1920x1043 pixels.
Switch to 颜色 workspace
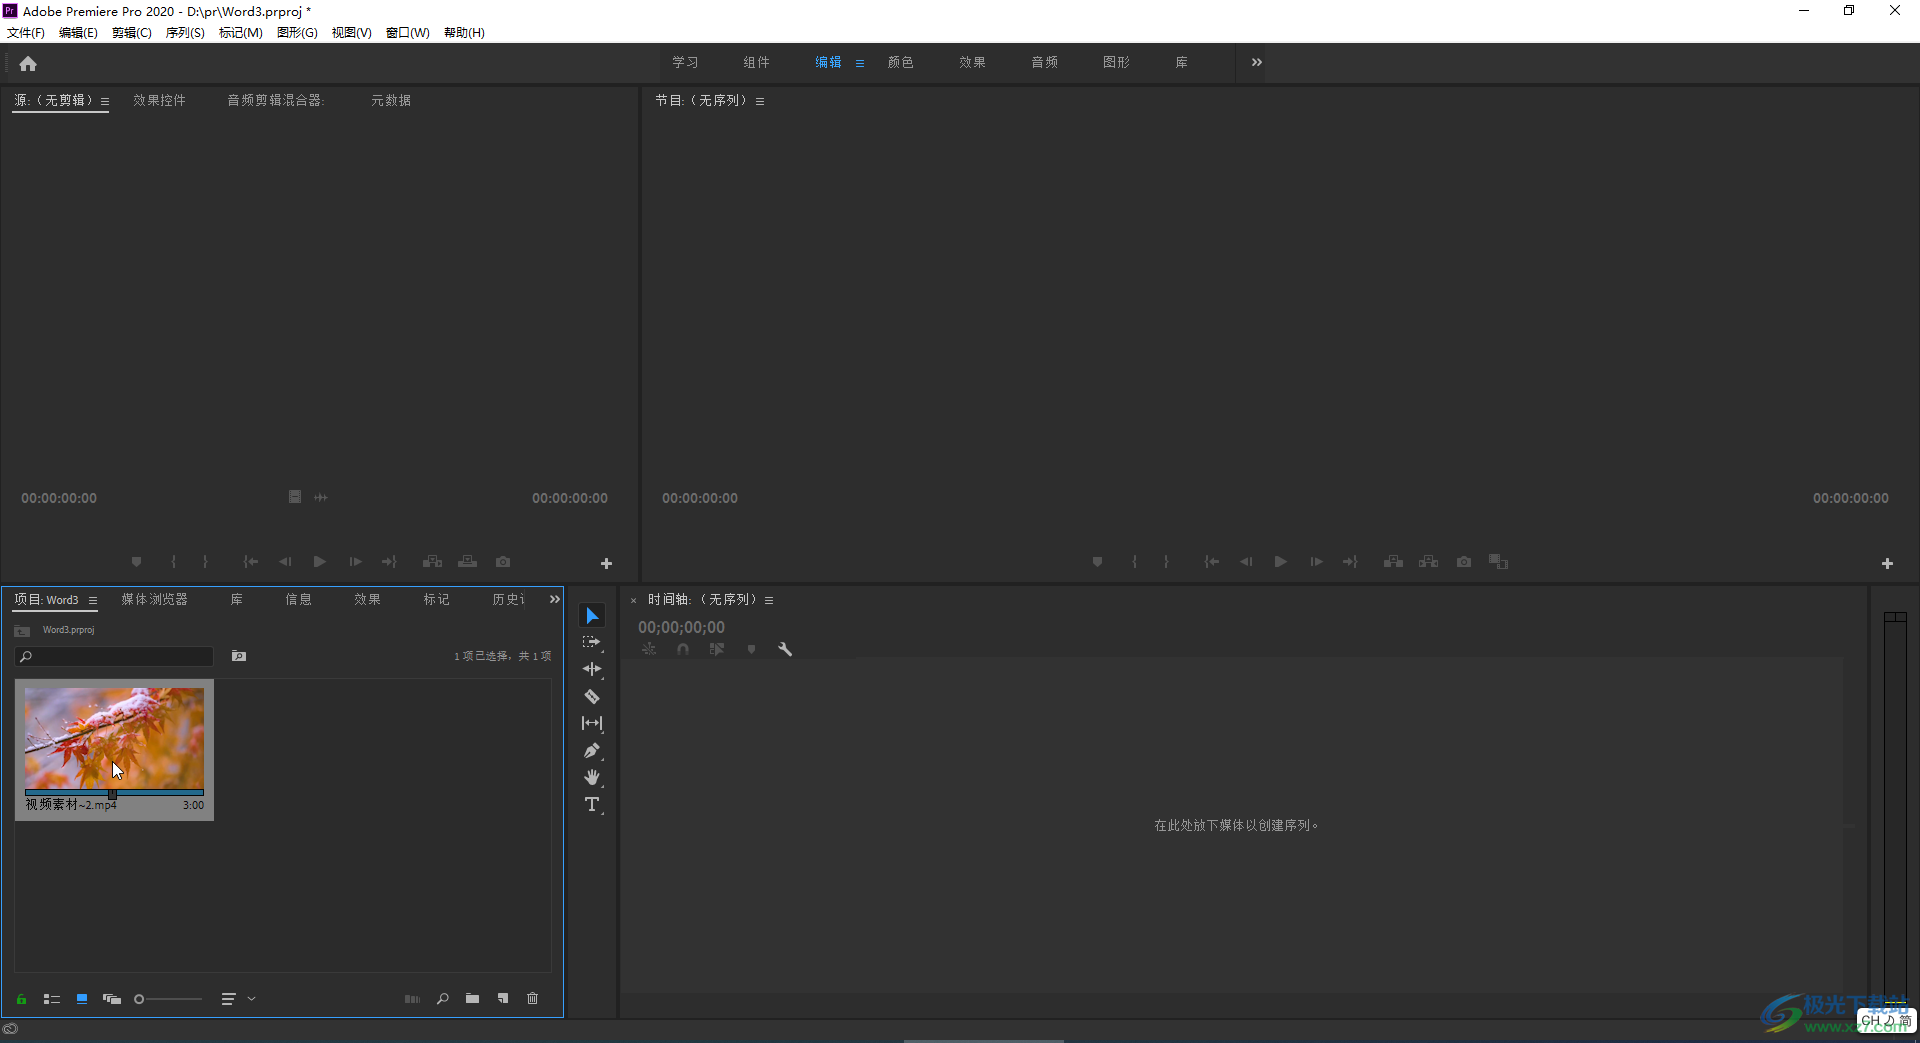point(901,62)
